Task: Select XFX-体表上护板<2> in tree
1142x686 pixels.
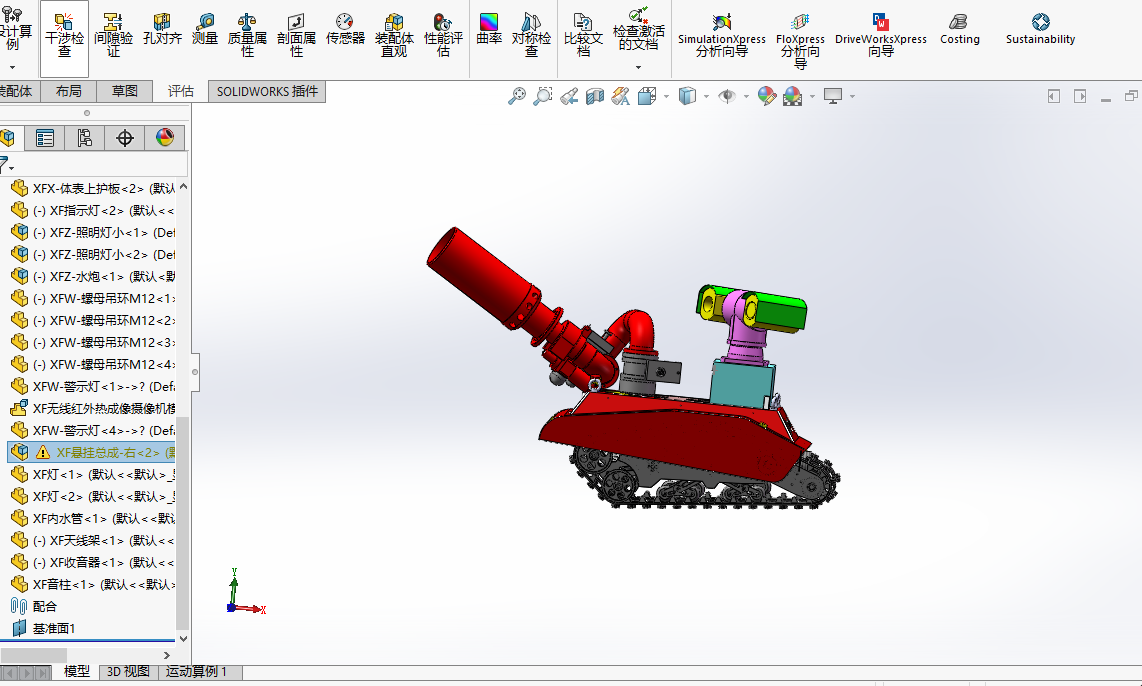Action: tap(91, 189)
